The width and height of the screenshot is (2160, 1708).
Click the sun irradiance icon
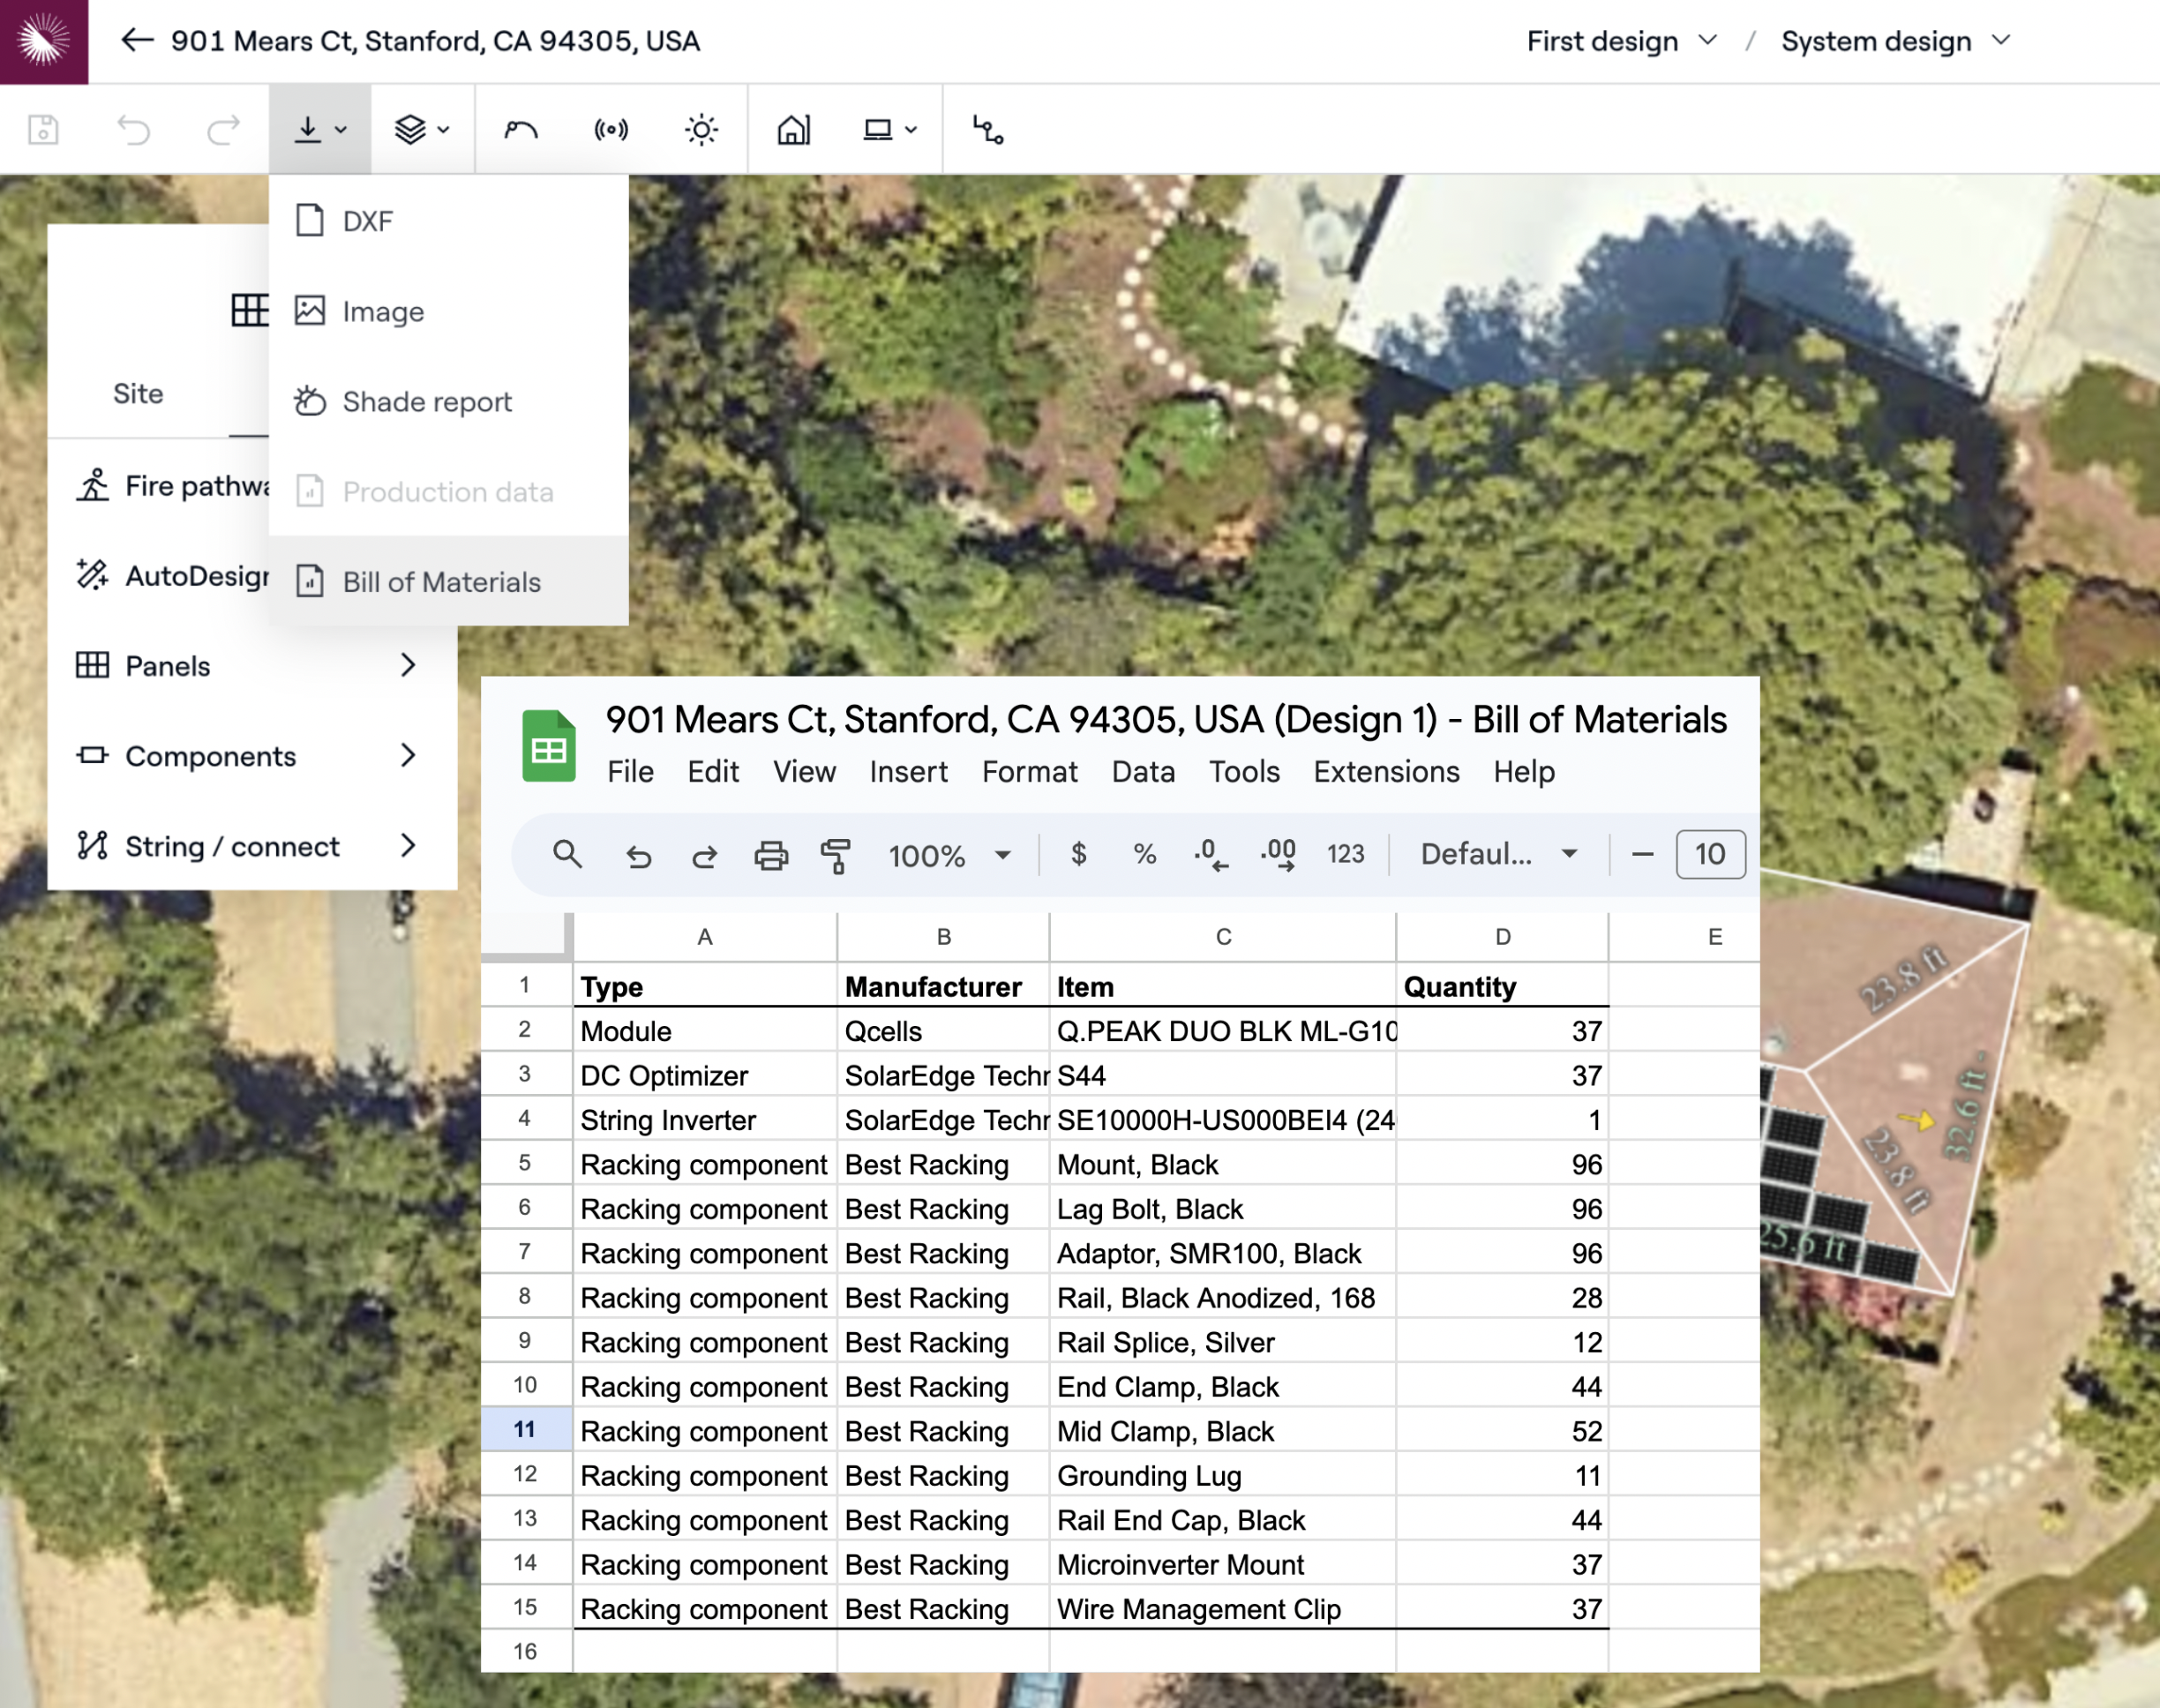701,130
